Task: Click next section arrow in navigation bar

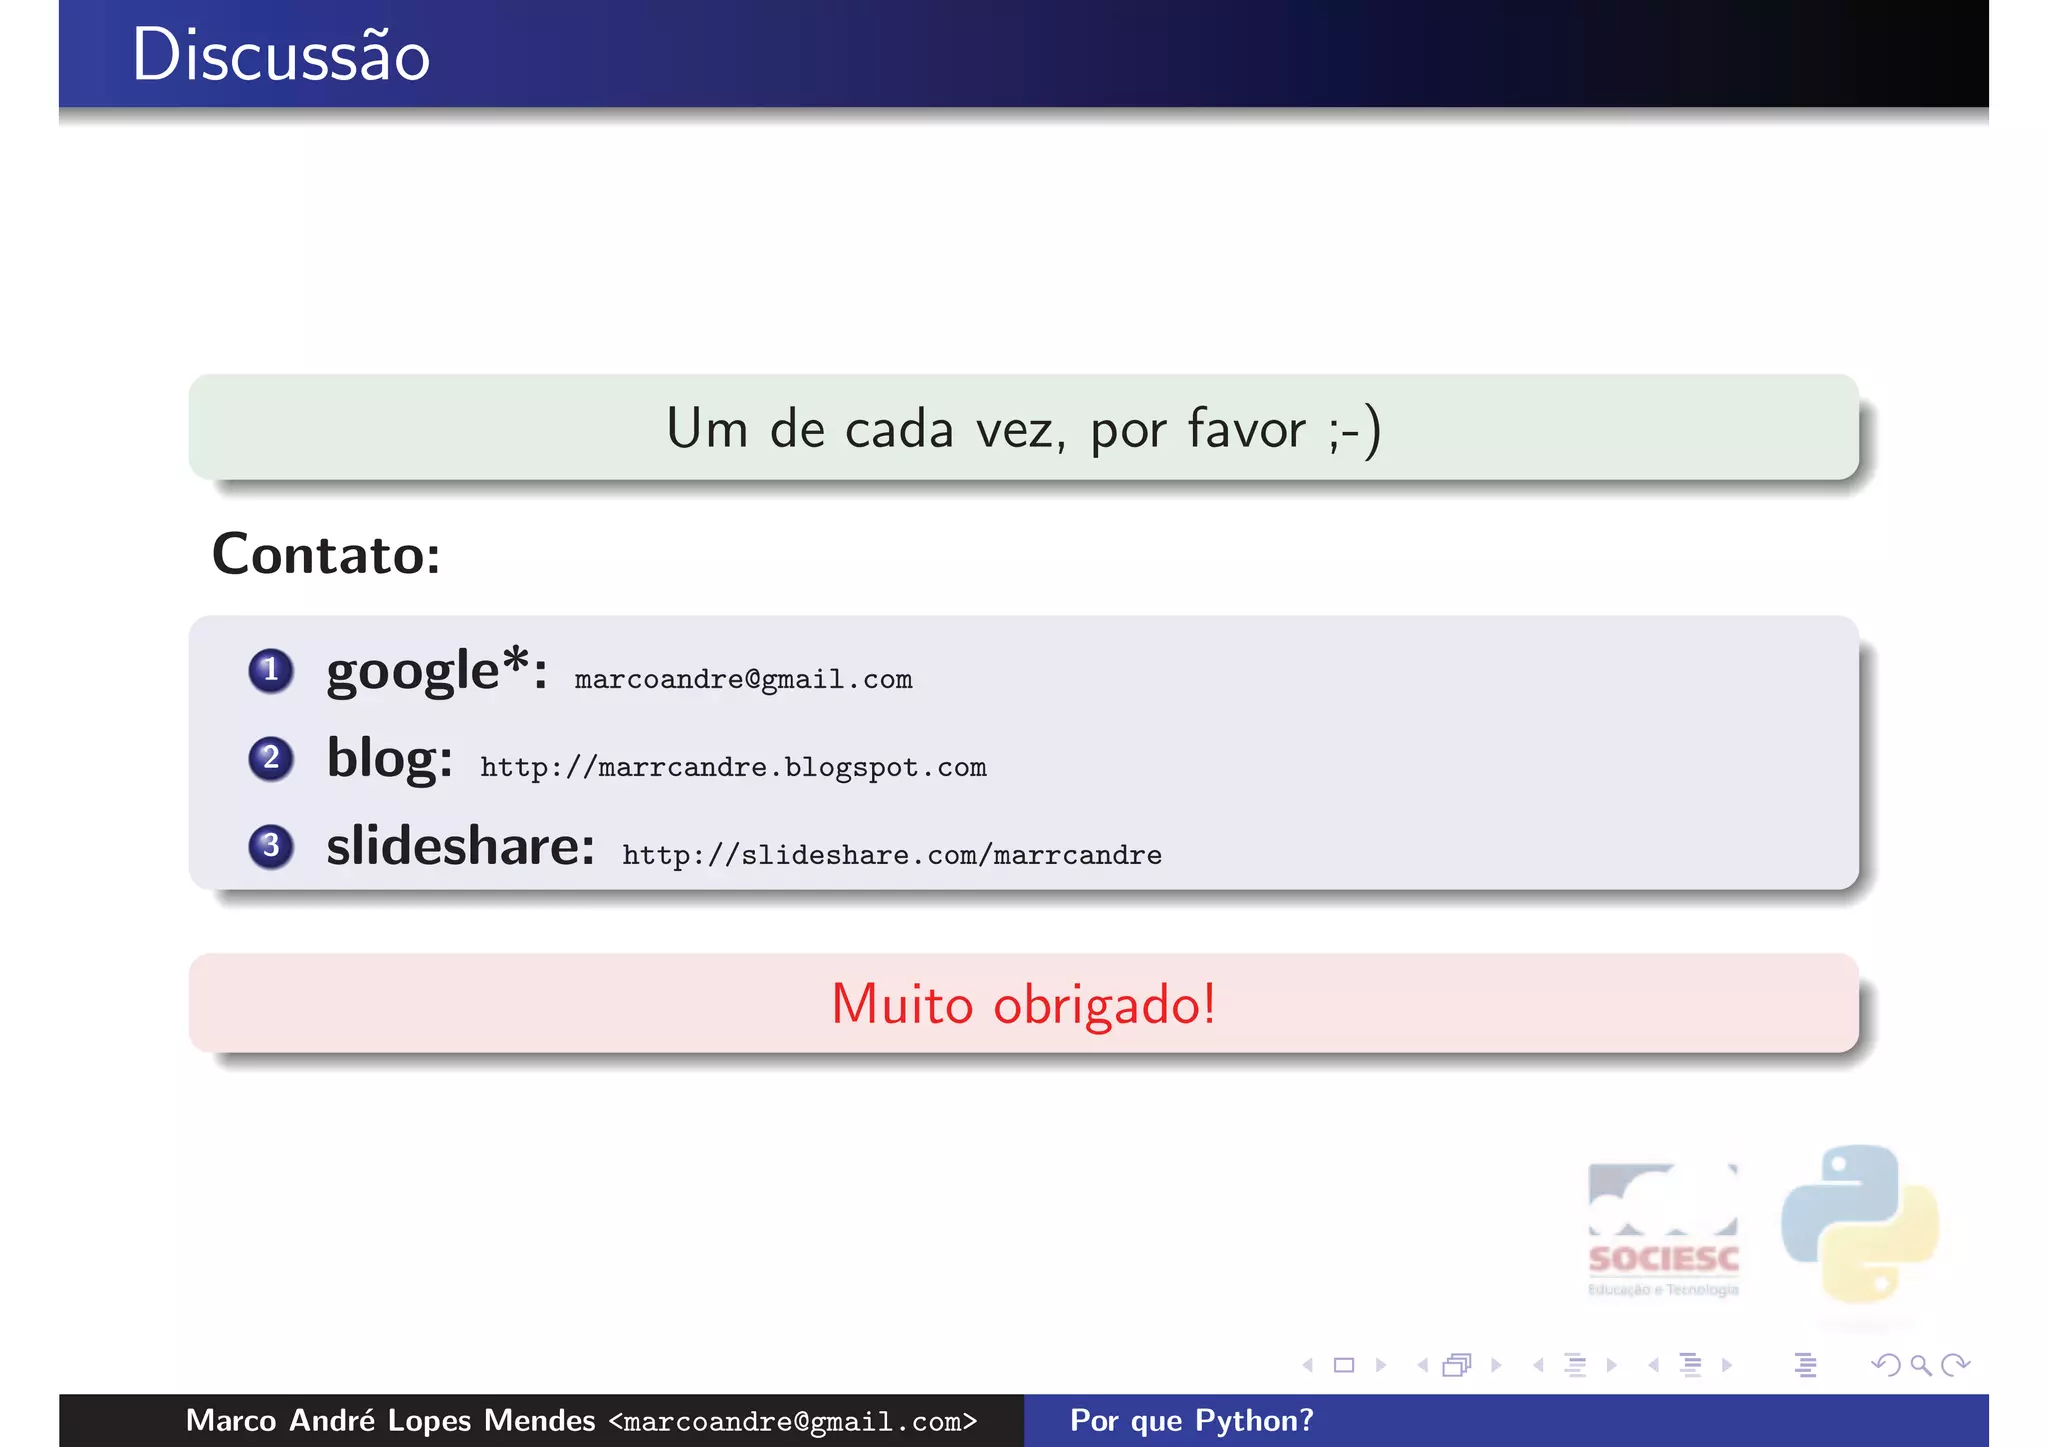Action: [1727, 1365]
